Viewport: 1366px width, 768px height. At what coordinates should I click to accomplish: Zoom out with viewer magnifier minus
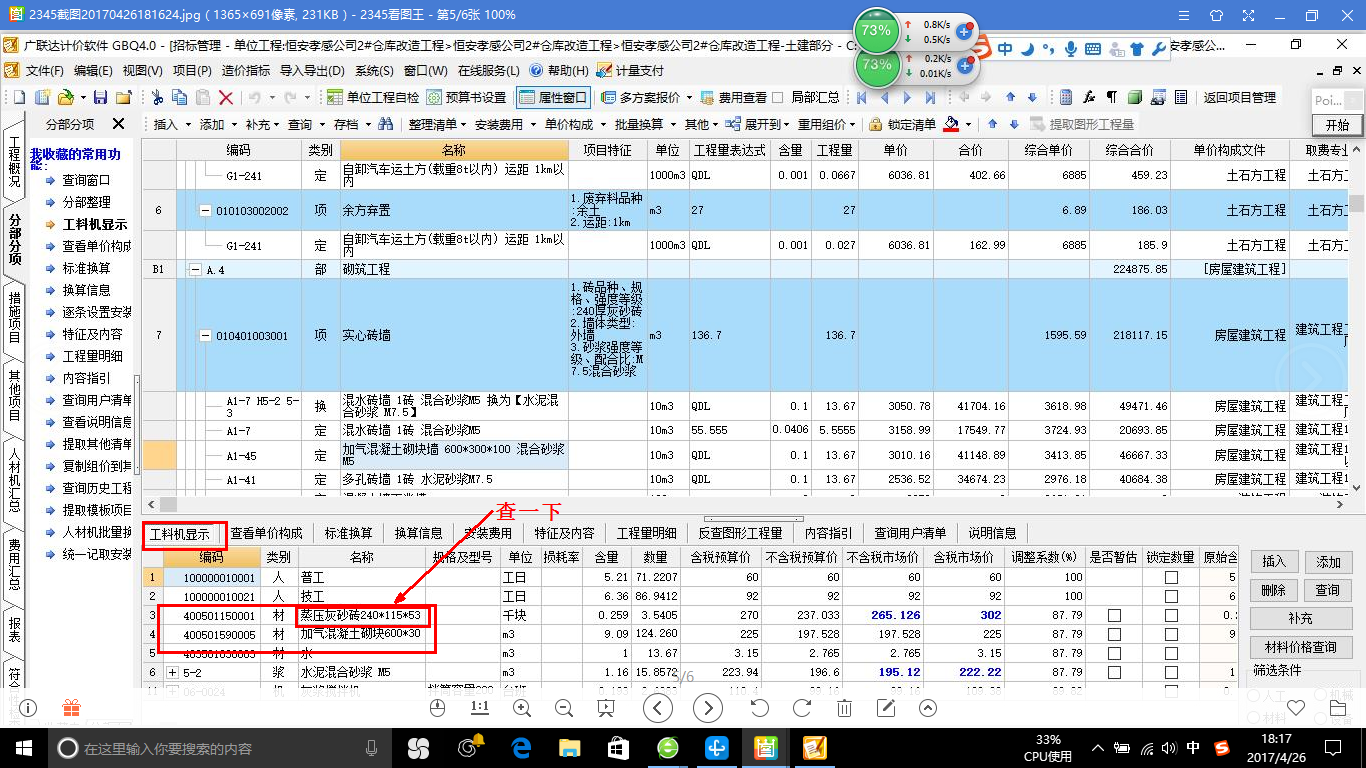coord(563,708)
